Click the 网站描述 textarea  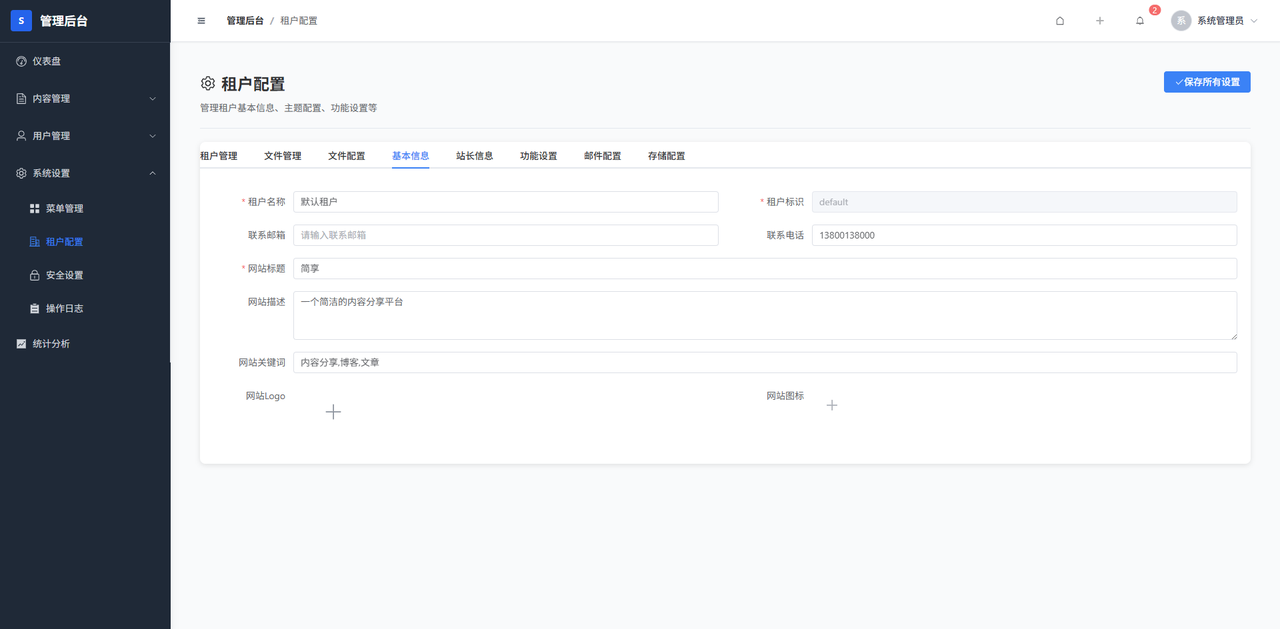tap(765, 316)
